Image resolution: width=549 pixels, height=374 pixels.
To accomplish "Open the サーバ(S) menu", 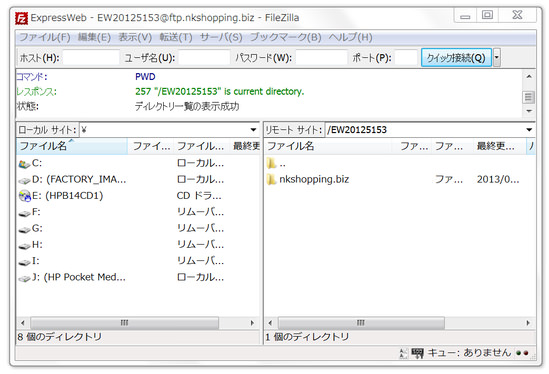I will (x=221, y=37).
